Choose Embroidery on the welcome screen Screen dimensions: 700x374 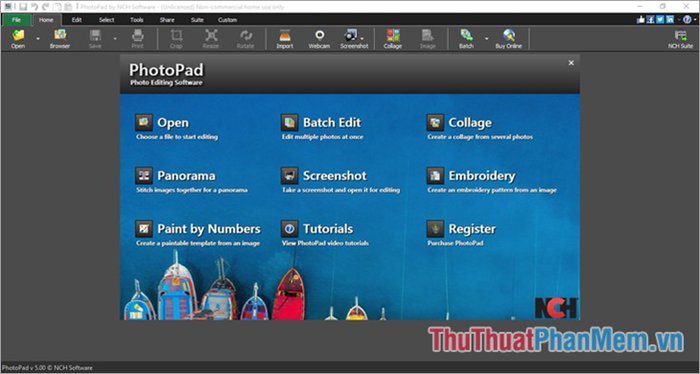pyautogui.click(x=492, y=180)
